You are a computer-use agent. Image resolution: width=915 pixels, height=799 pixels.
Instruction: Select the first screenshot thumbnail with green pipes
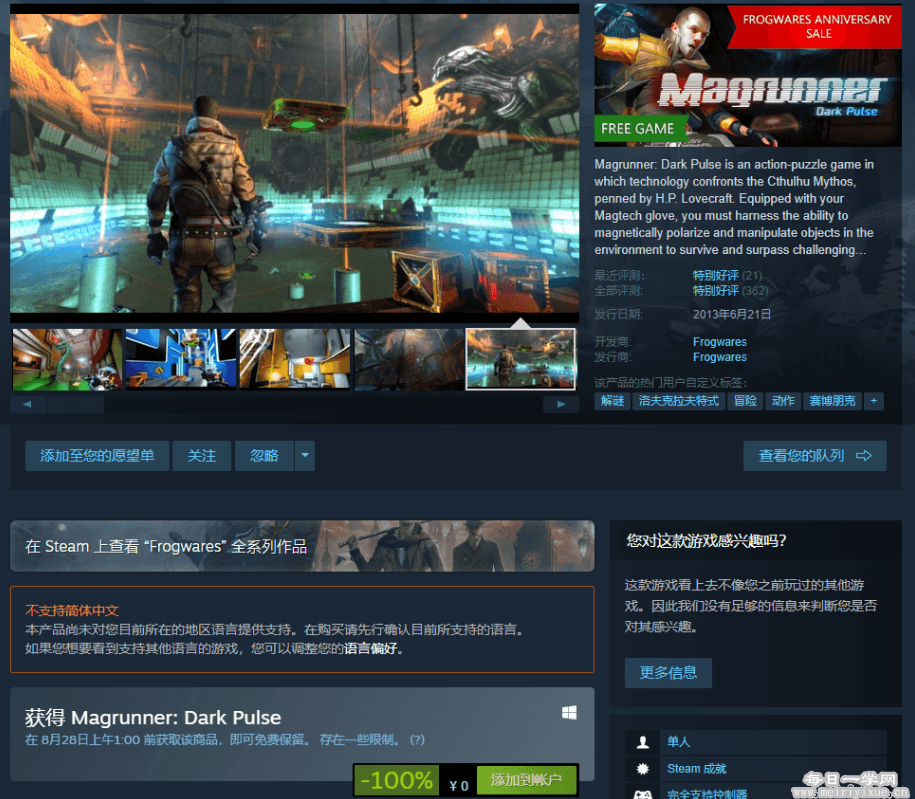point(67,360)
